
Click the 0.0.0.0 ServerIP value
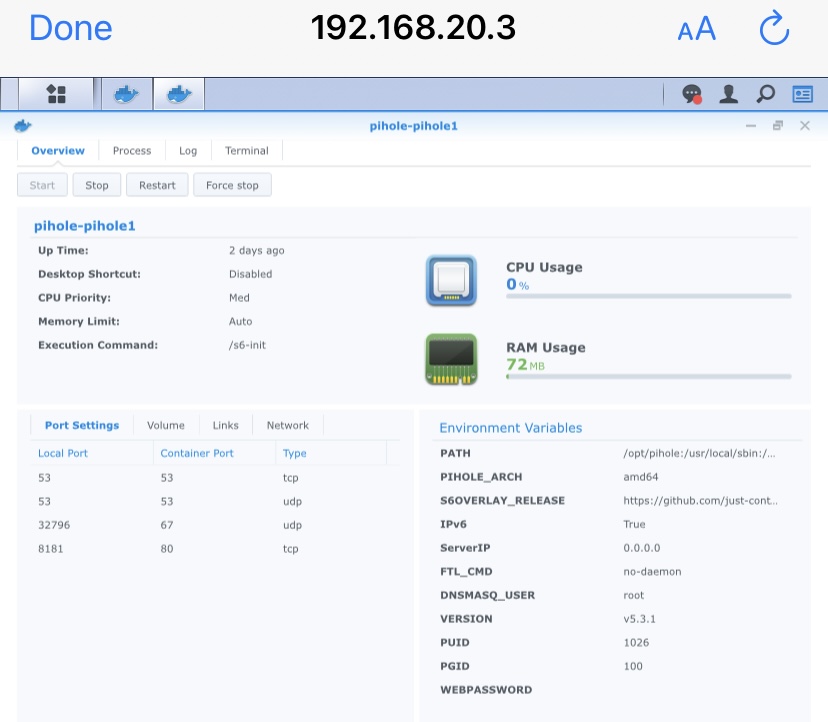click(642, 548)
